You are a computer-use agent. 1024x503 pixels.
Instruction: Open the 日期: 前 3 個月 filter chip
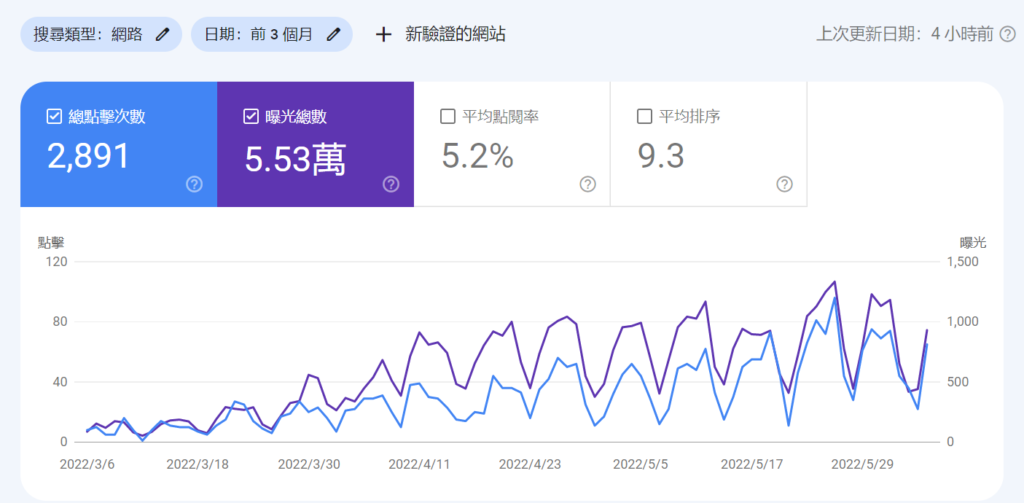coord(258,34)
